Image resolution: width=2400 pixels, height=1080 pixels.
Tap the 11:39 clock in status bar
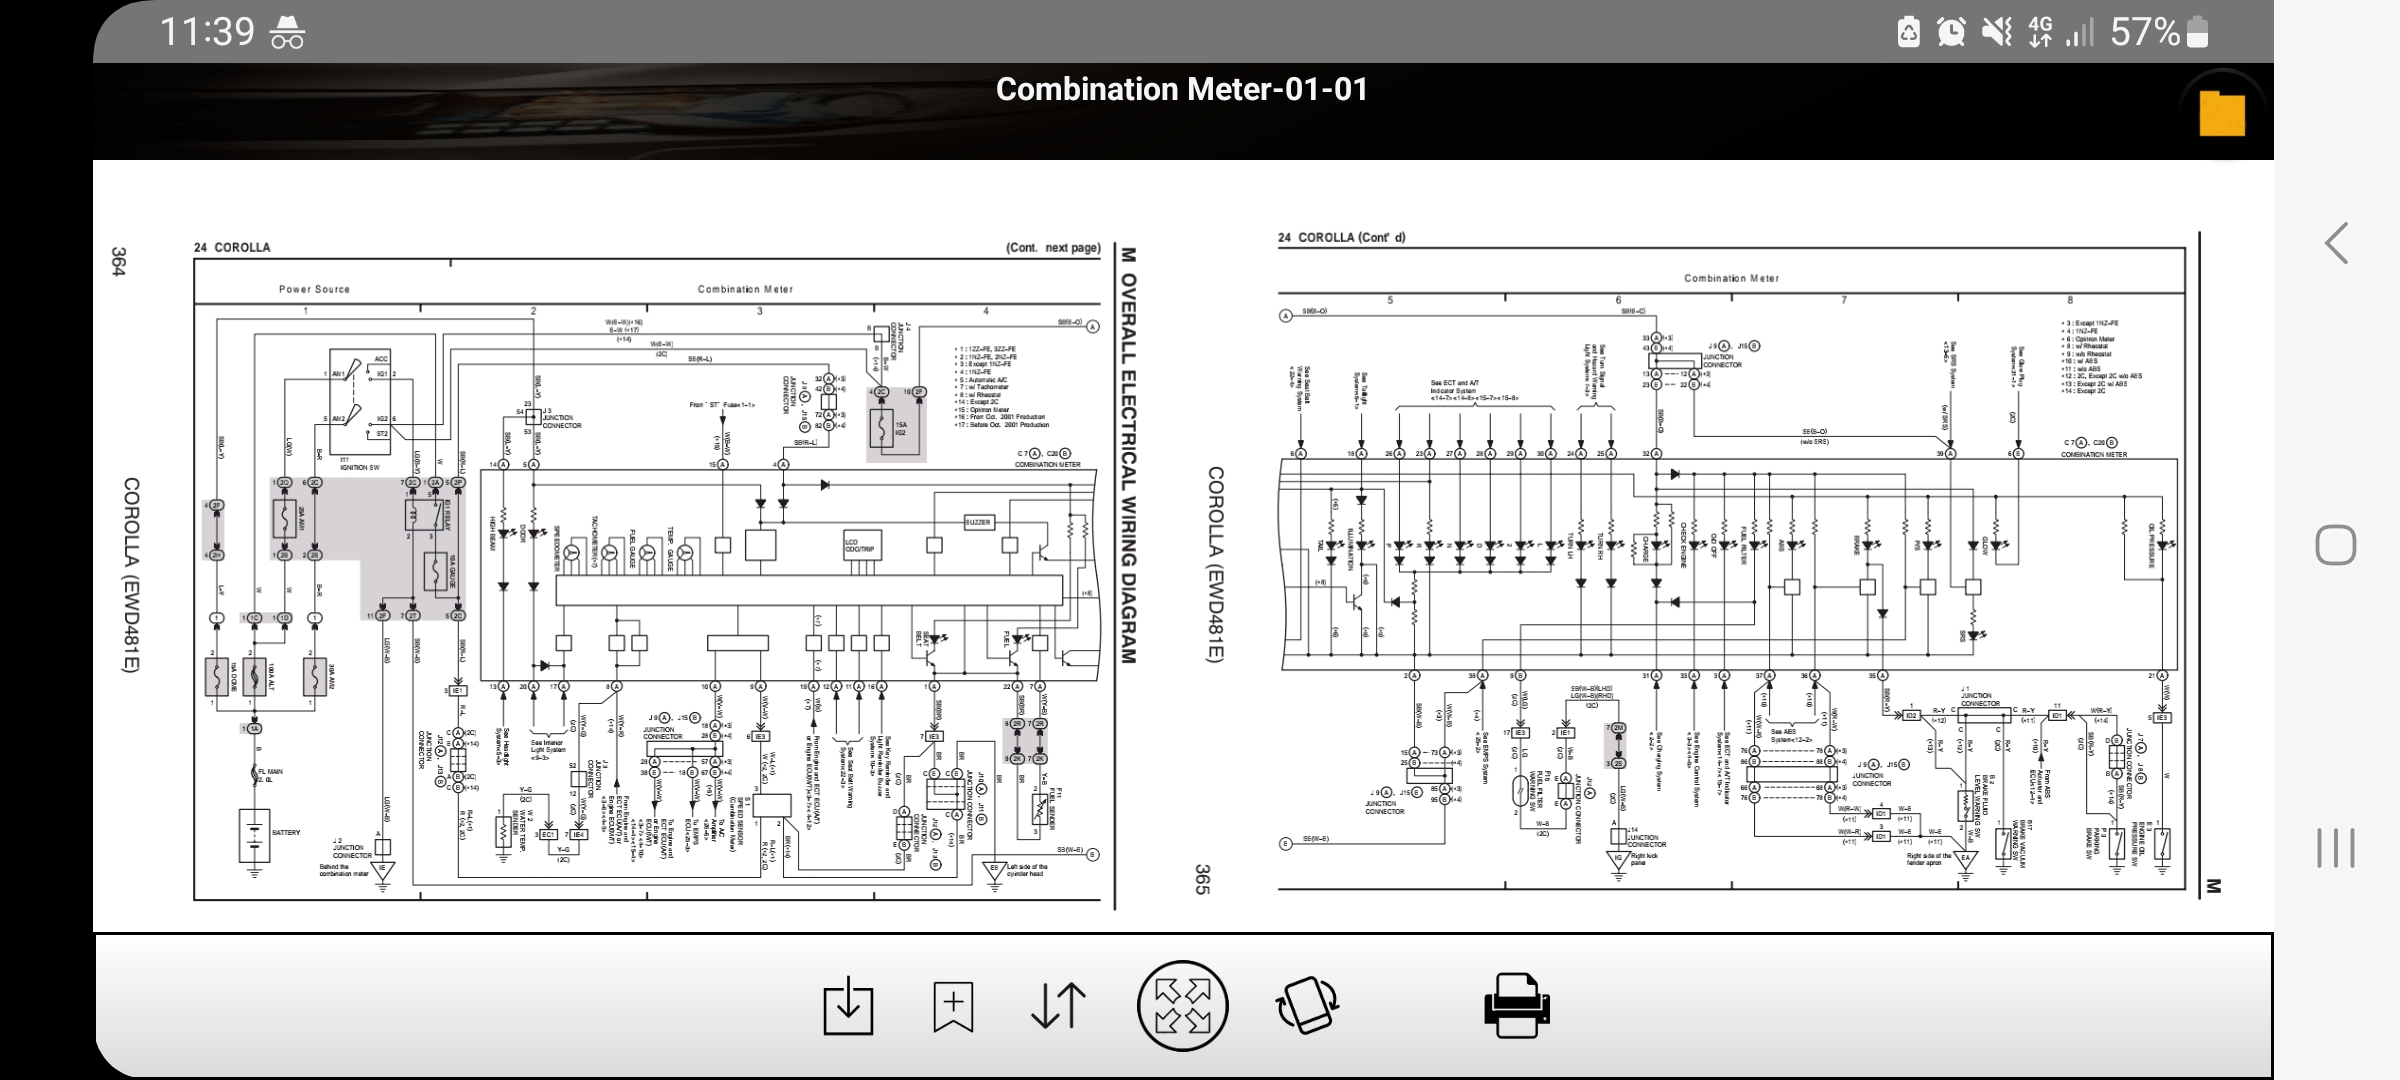pos(207,32)
